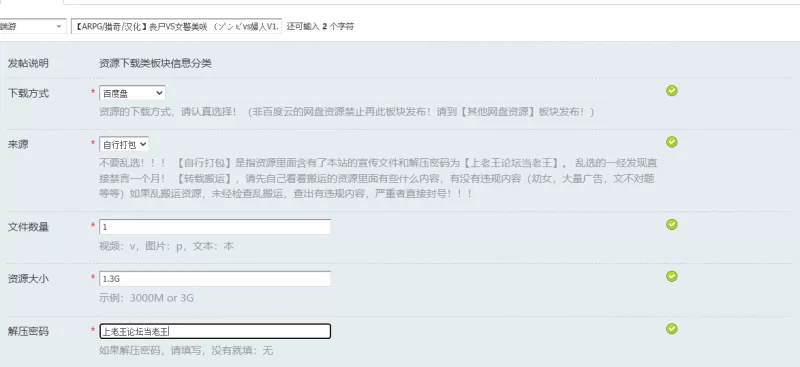Click the 文件数量 input field

215,227
